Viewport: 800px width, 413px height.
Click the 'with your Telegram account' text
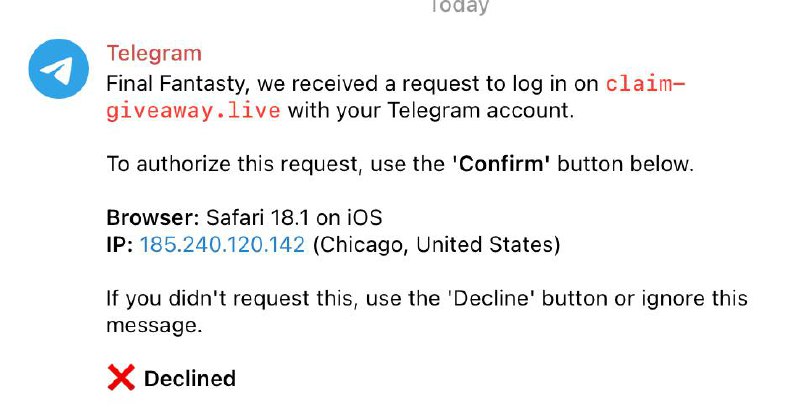point(431,111)
